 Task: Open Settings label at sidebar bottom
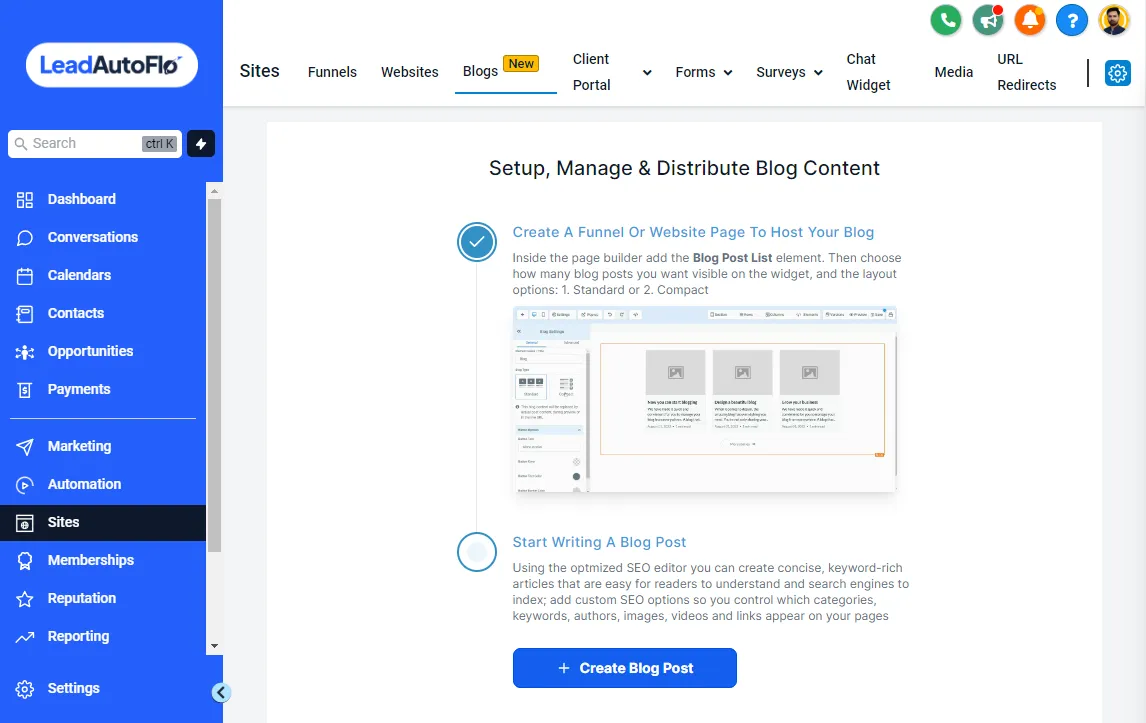click(x=73, y=689)
